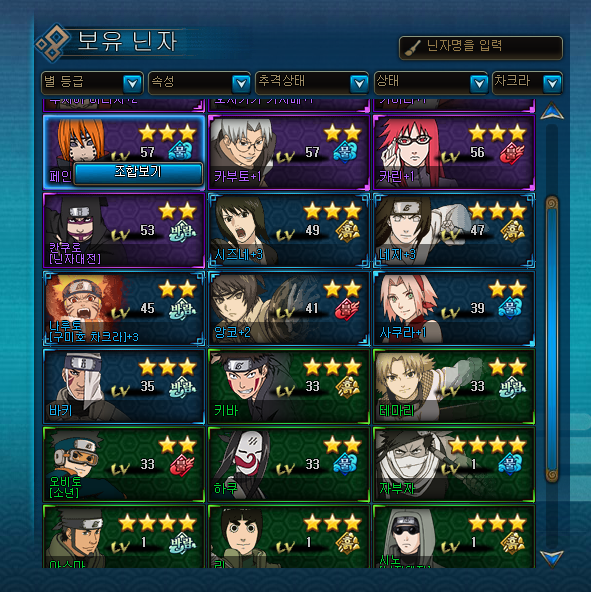Click the vertical scrollbar handle
The height and width of the screenshot is (592, 591).
552,339
